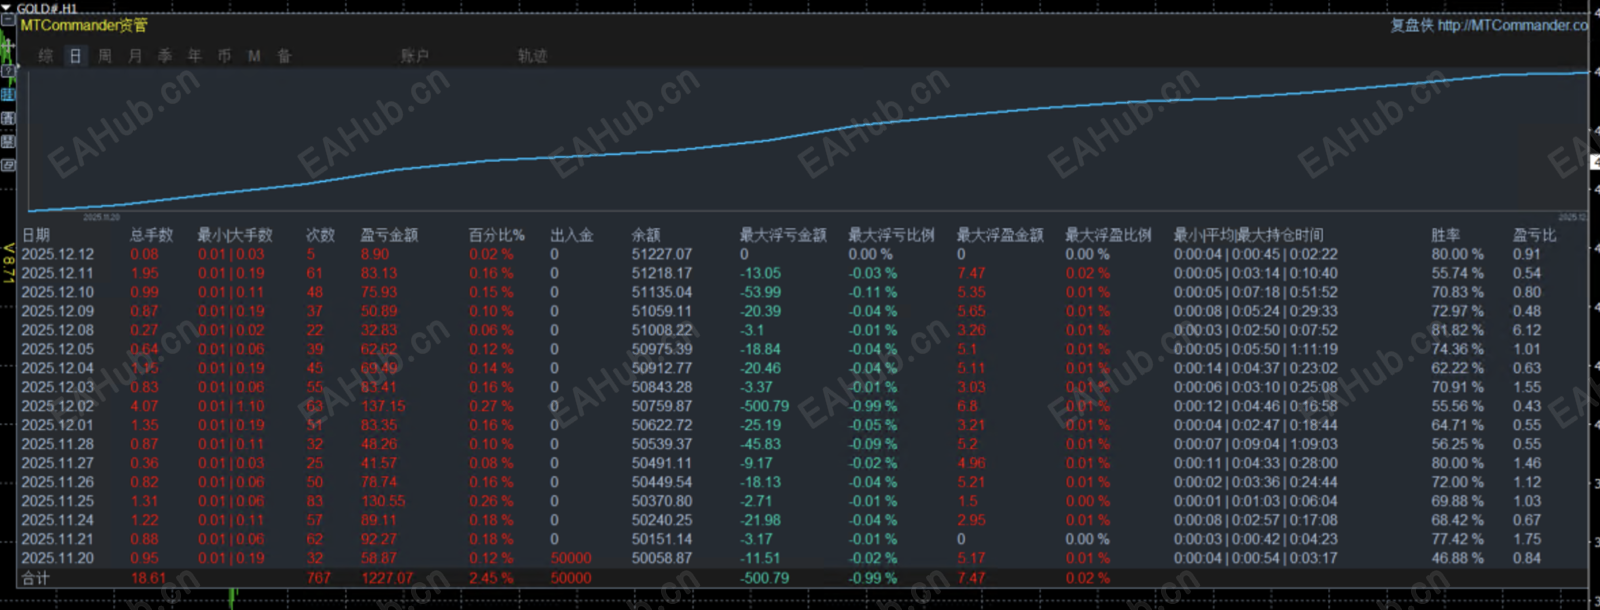Click the 余额 column header
The height and width of the screenshot is (610, 1600).
(645, 235)
